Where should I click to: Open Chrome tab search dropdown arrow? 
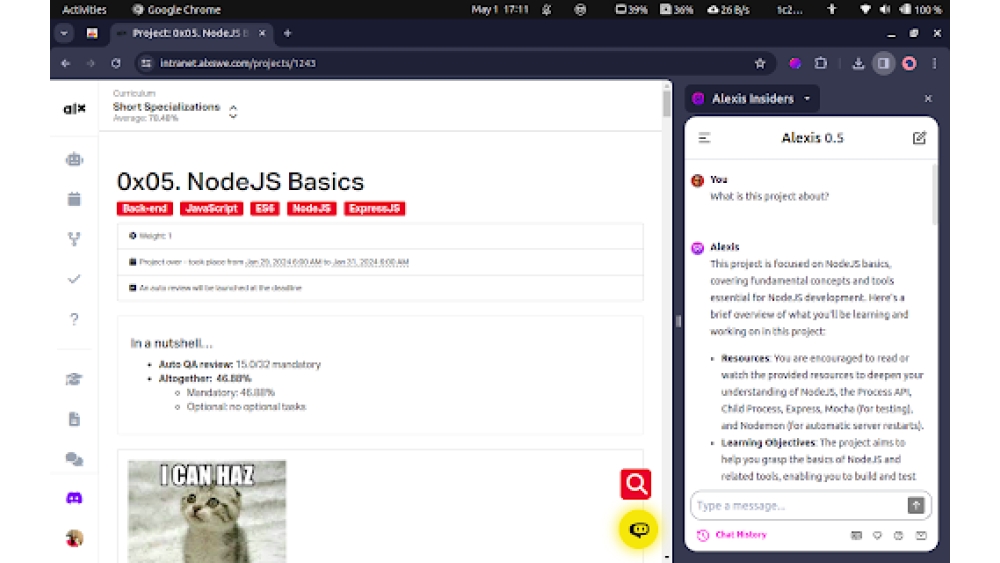(x=64, y=33)
